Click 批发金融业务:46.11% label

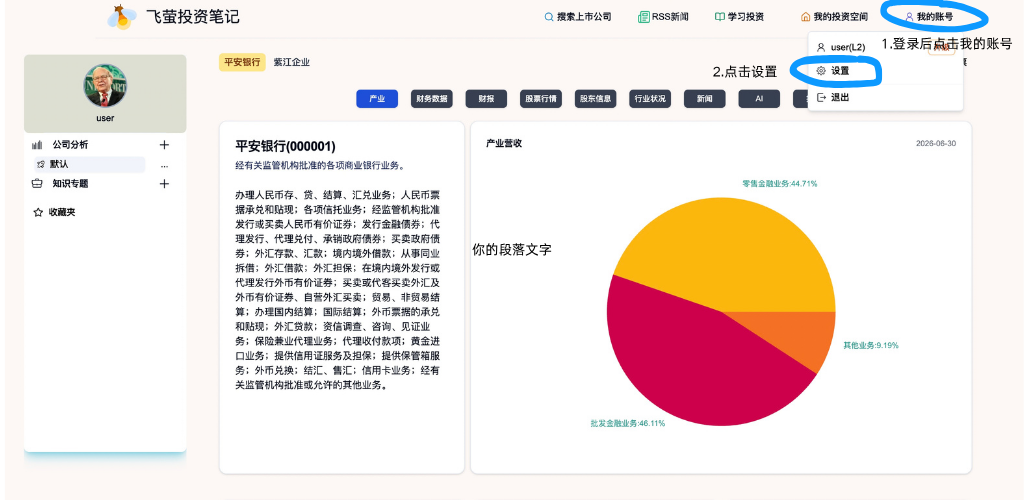[x=628, y=424]
